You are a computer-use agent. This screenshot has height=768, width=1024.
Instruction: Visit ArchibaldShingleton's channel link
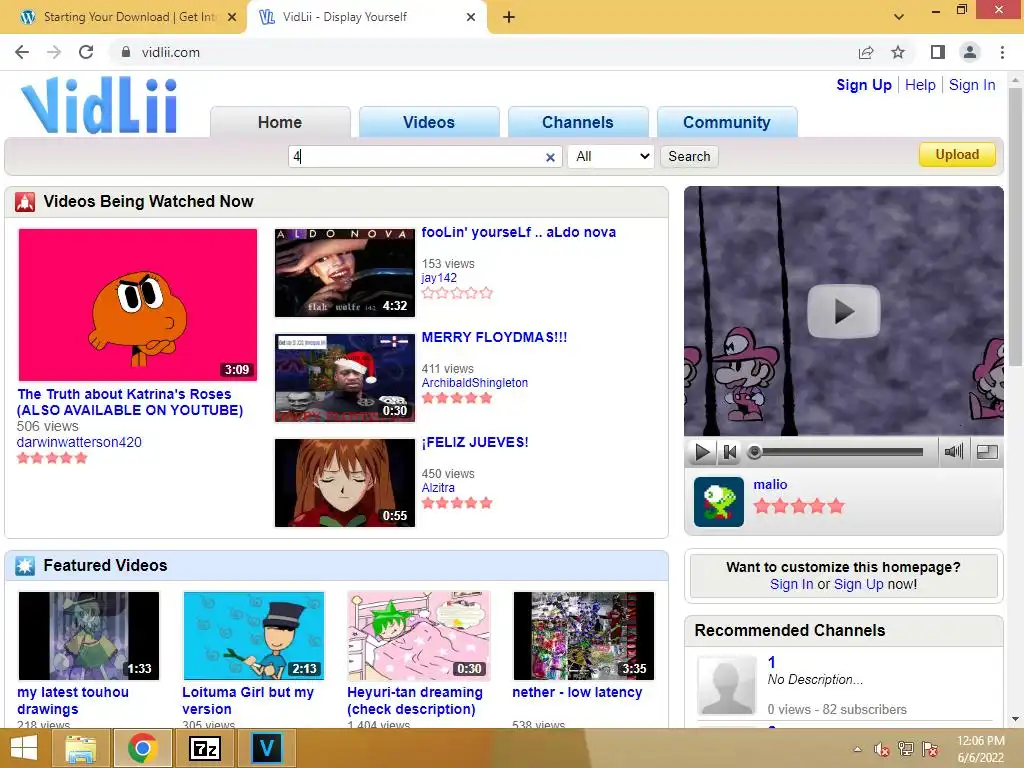coord(475,383)
